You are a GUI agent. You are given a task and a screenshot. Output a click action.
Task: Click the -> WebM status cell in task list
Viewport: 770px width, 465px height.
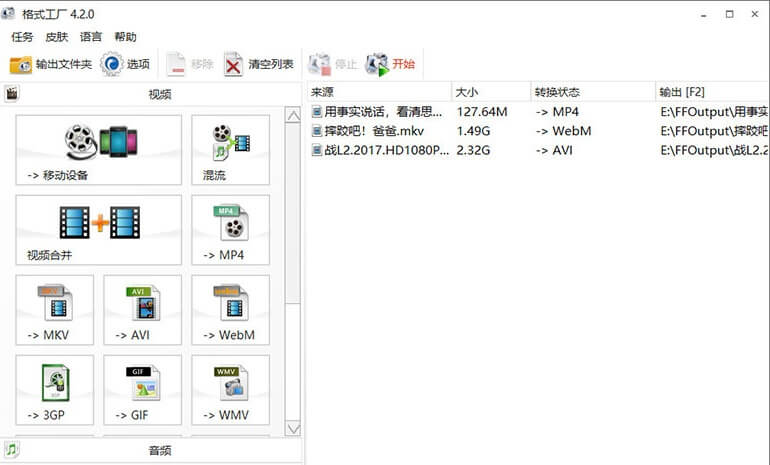coord(563,131)
